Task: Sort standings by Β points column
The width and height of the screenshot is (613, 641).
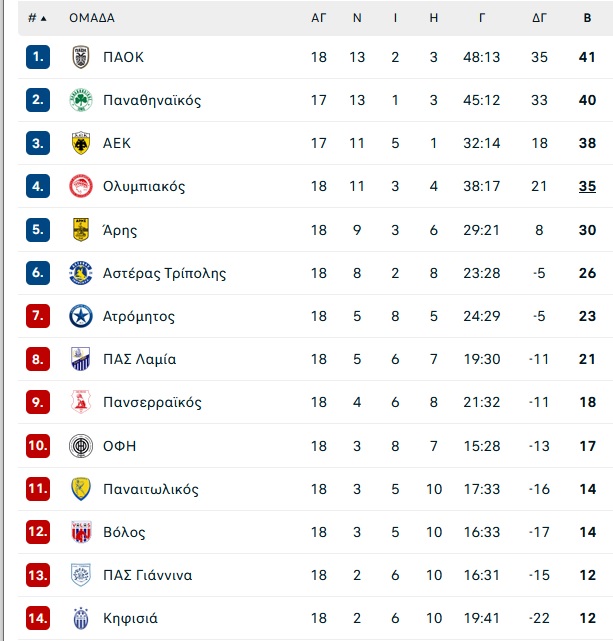Action: 587,18
